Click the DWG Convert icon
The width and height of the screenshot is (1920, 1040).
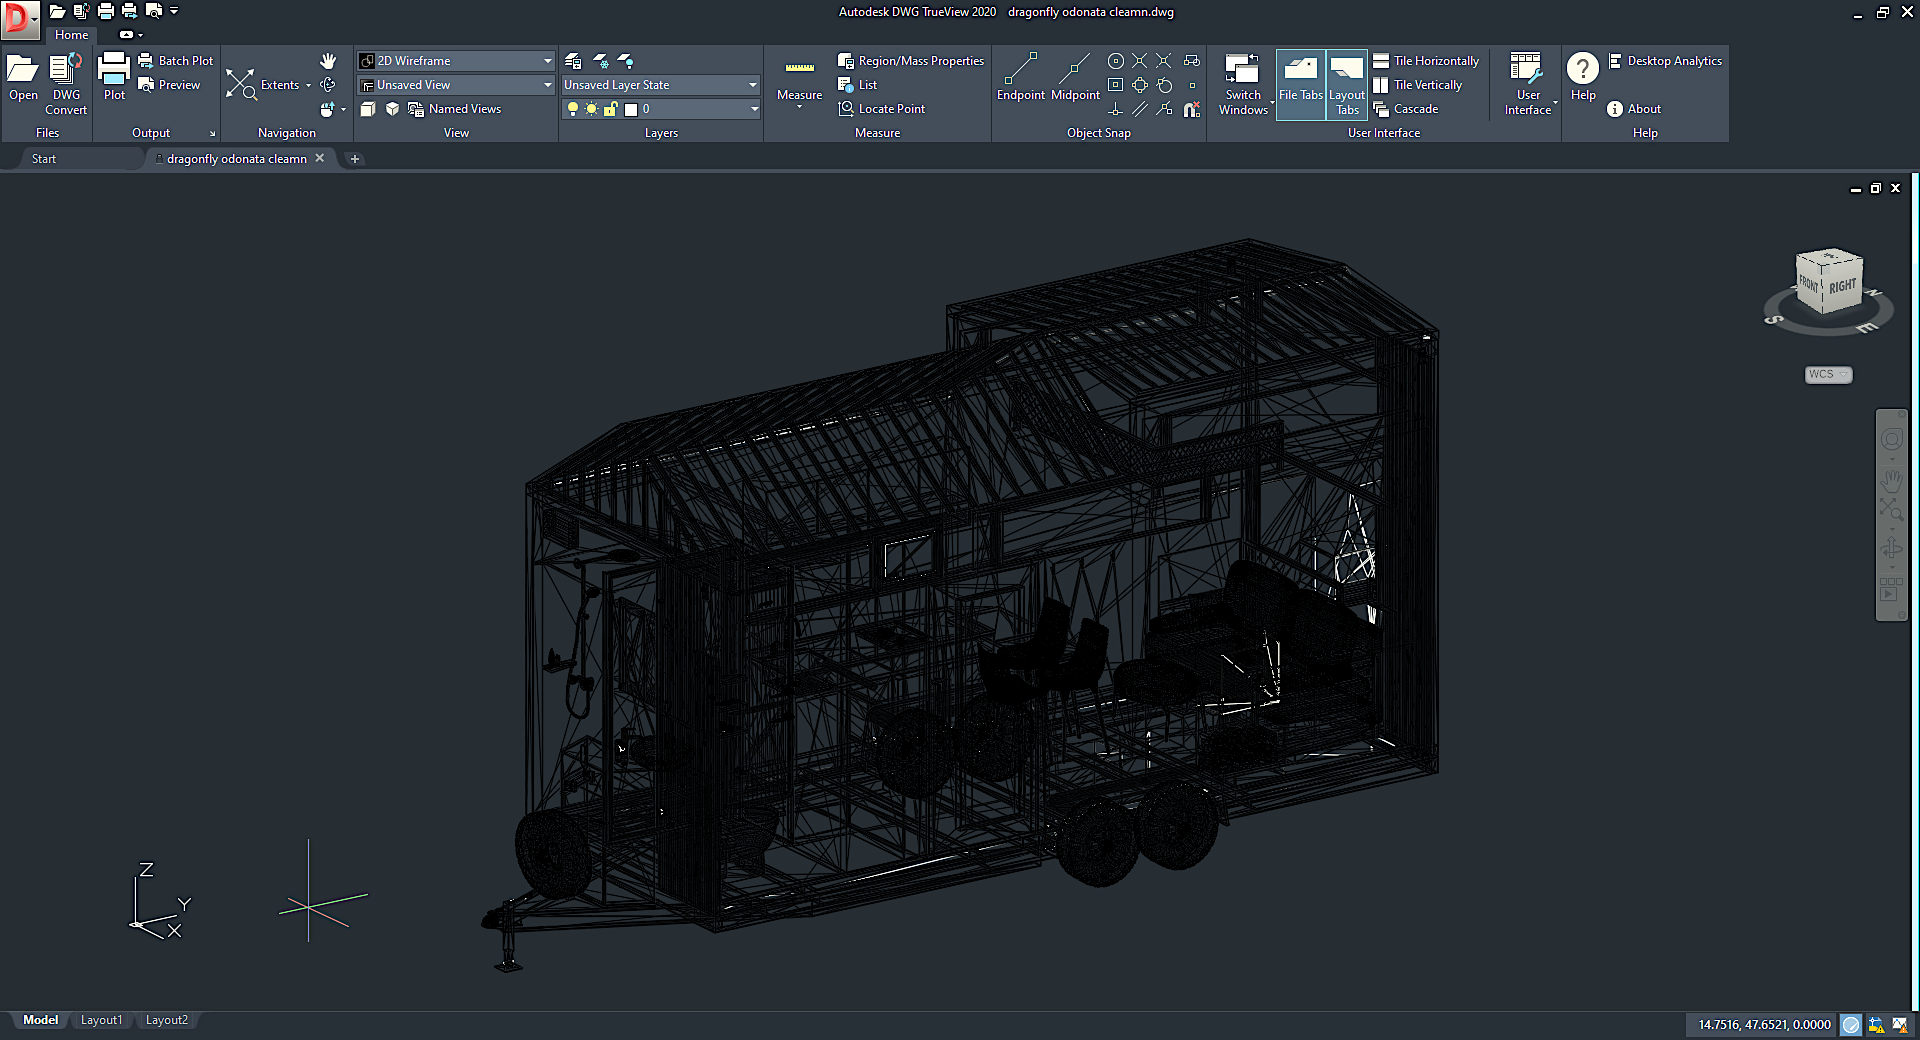tap(66, 70)
